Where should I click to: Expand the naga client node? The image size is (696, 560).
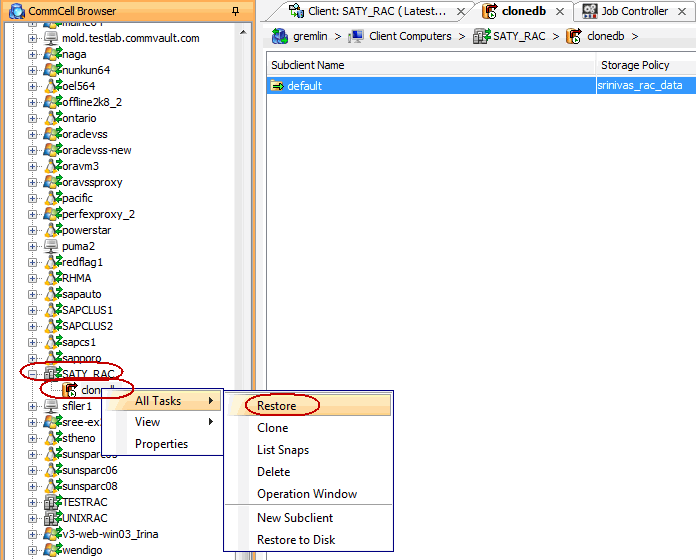point(32,55)
